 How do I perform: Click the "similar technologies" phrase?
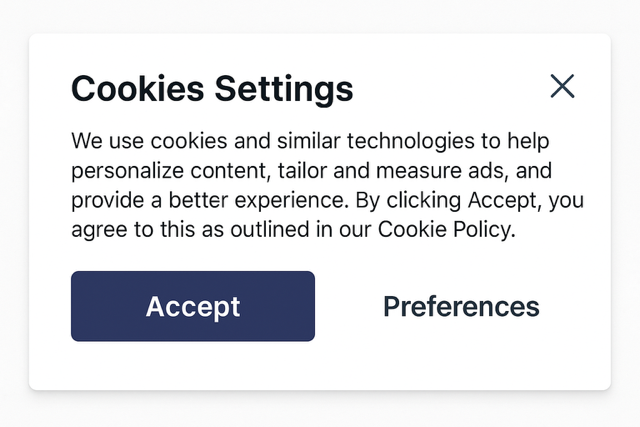tap(376, 141)
